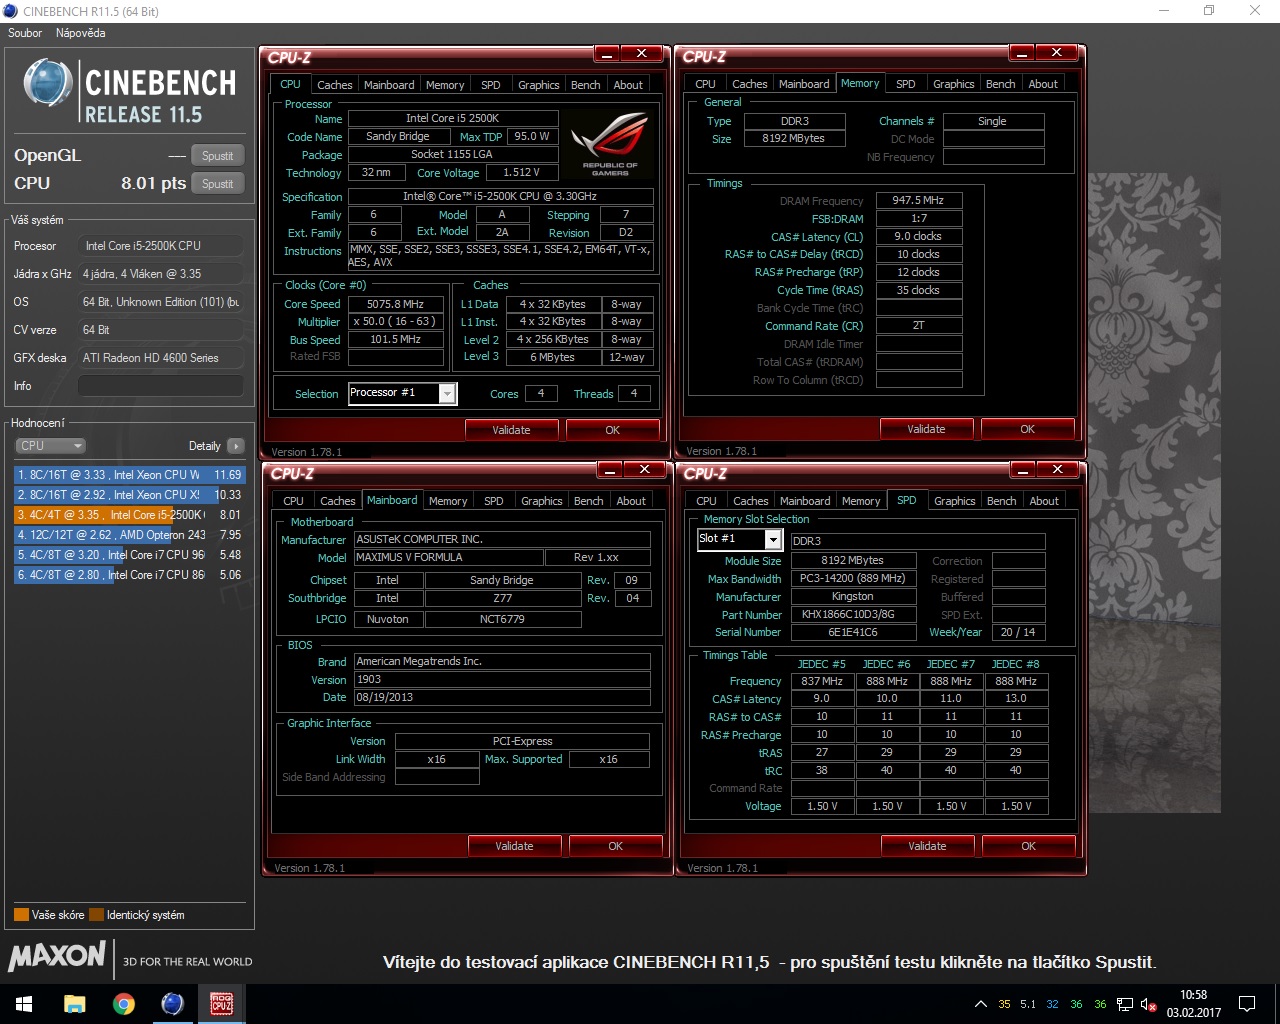Click the DRAM Frequency 947.5 MHz value
Viewport: 1280px width, 1024px height.
[918, 200]
